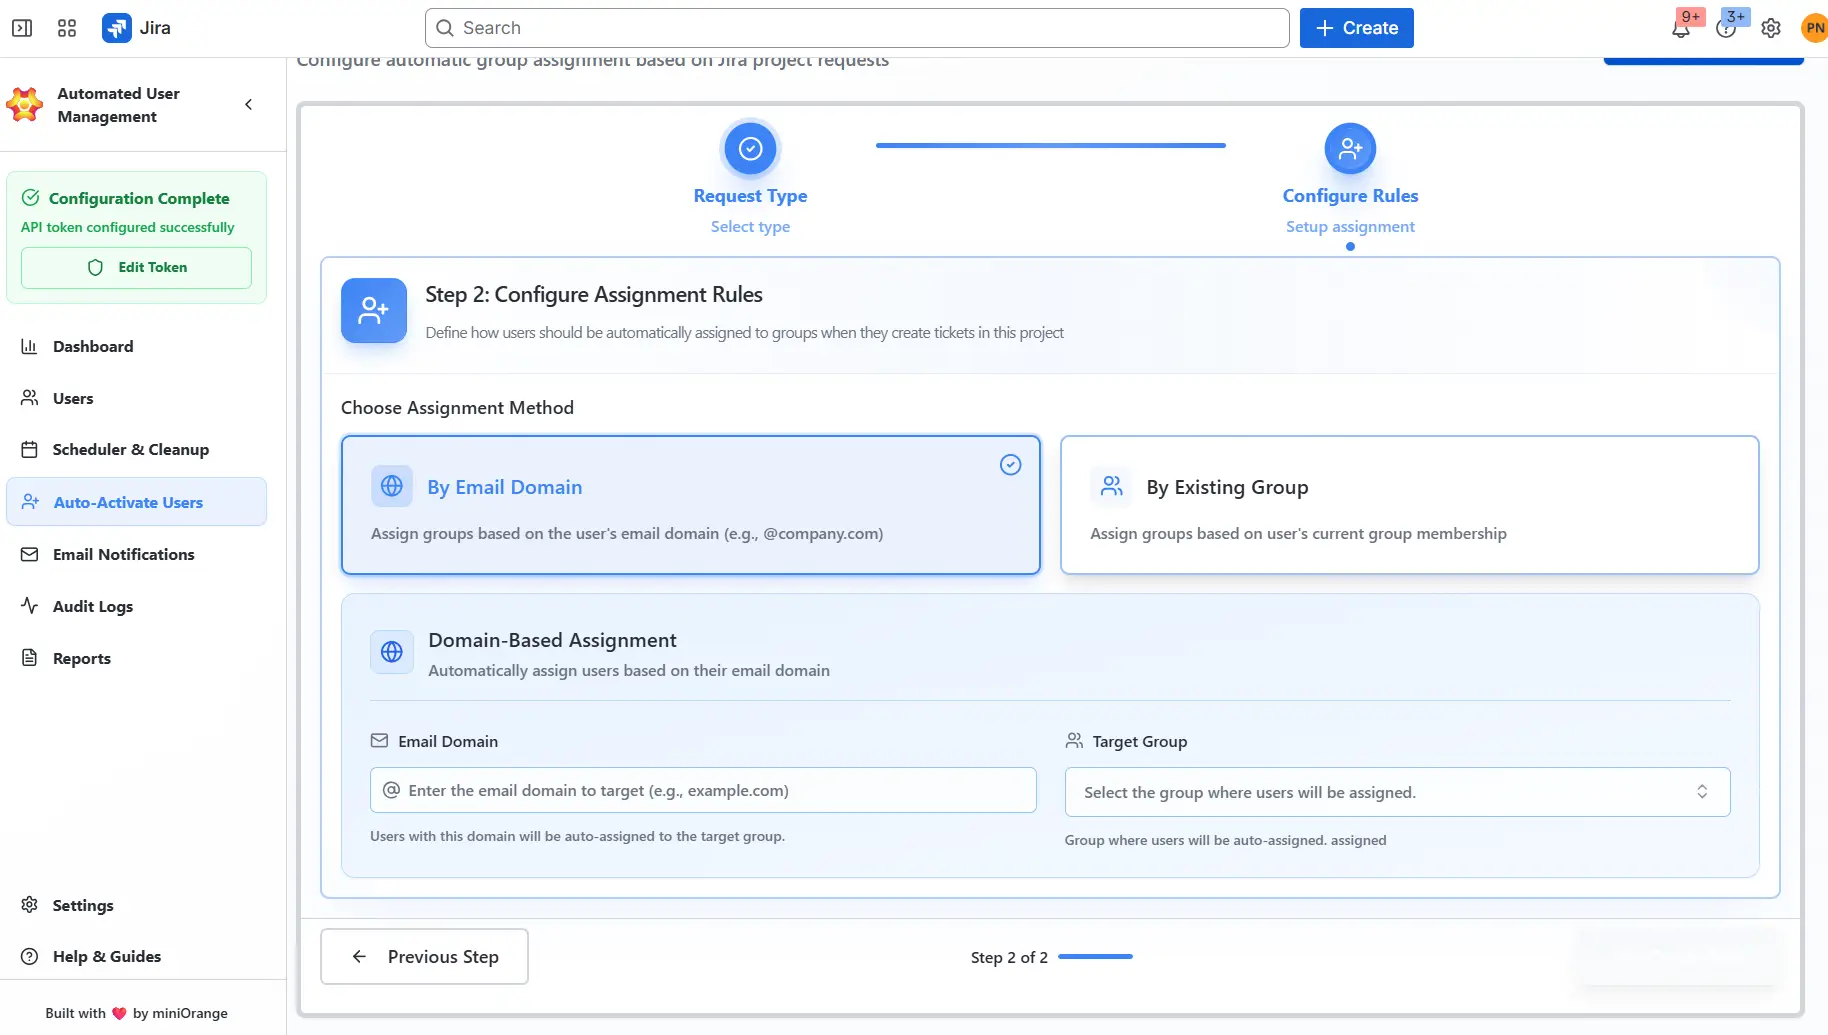
Task: Focus the Jira Search box
Action: [857, 28]
